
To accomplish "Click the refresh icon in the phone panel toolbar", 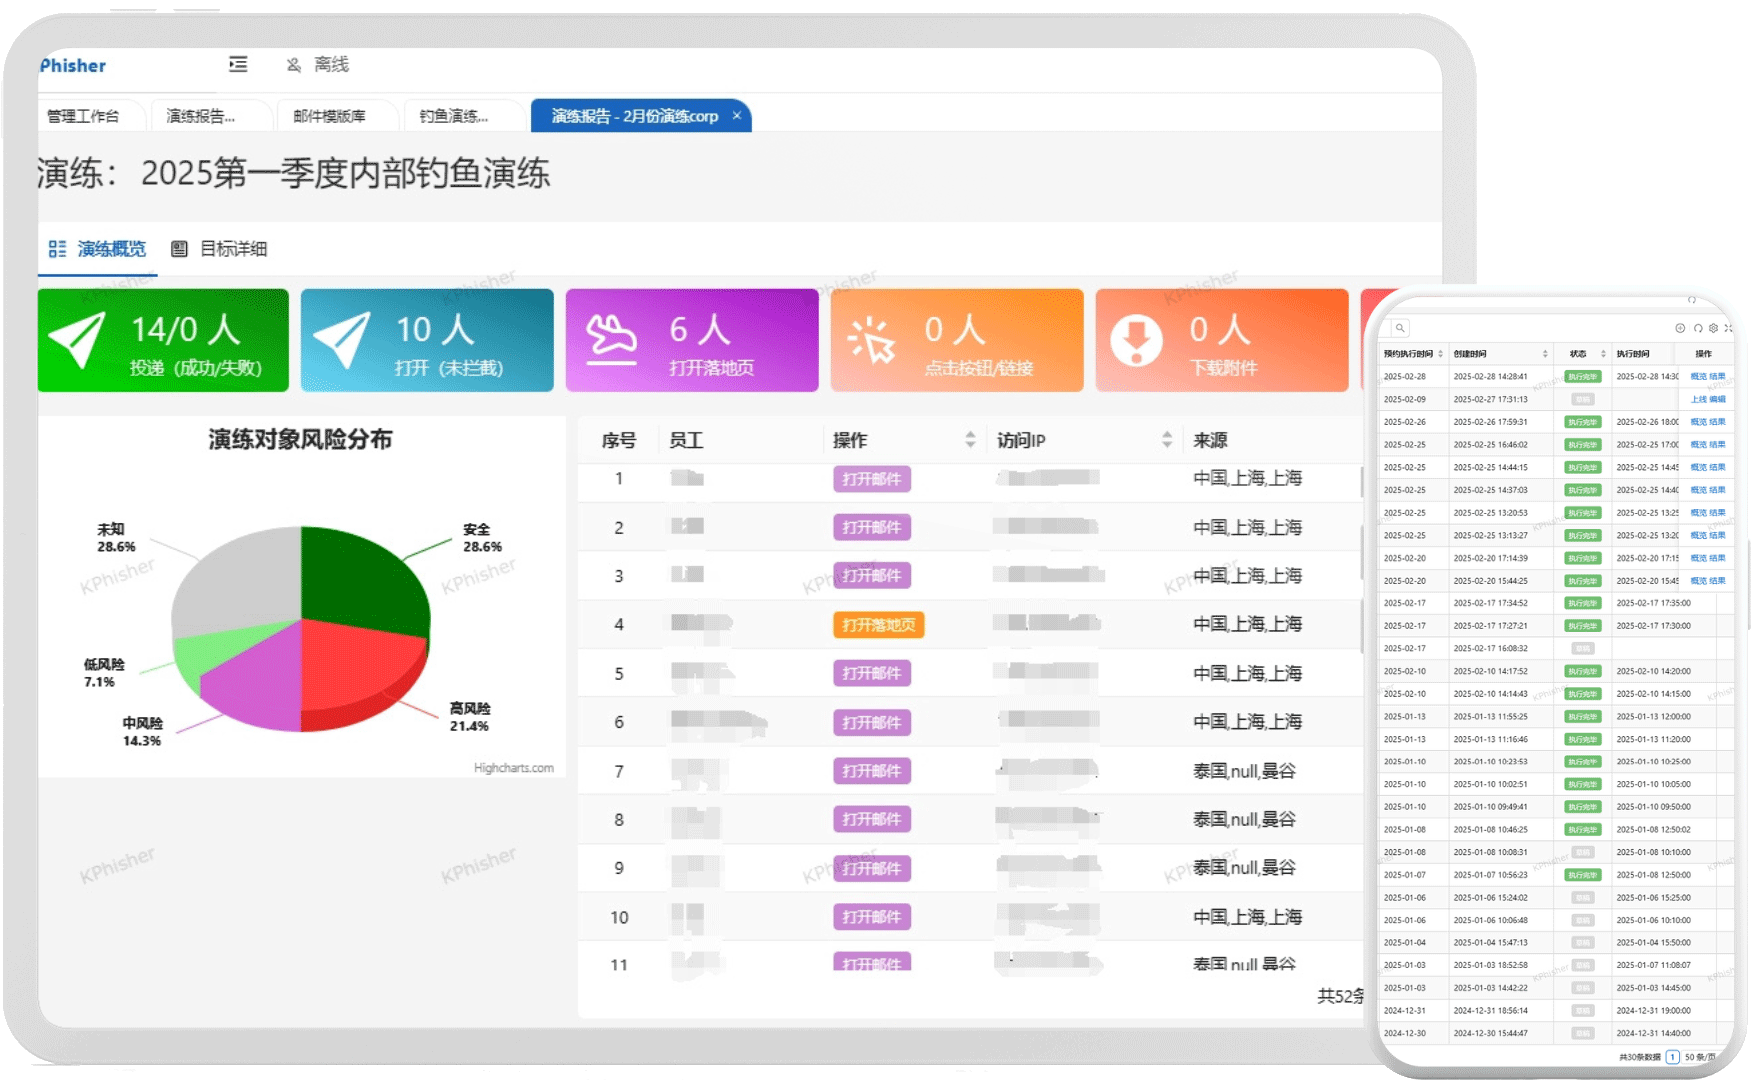I will coord(1697,328).
